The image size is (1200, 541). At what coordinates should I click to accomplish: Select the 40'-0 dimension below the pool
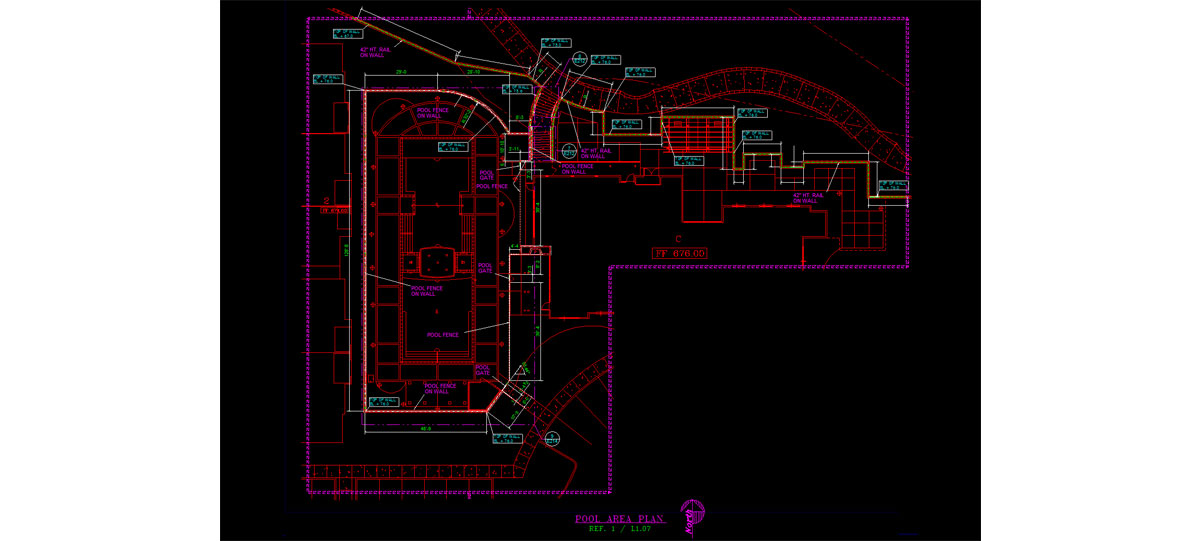point(424,430)
